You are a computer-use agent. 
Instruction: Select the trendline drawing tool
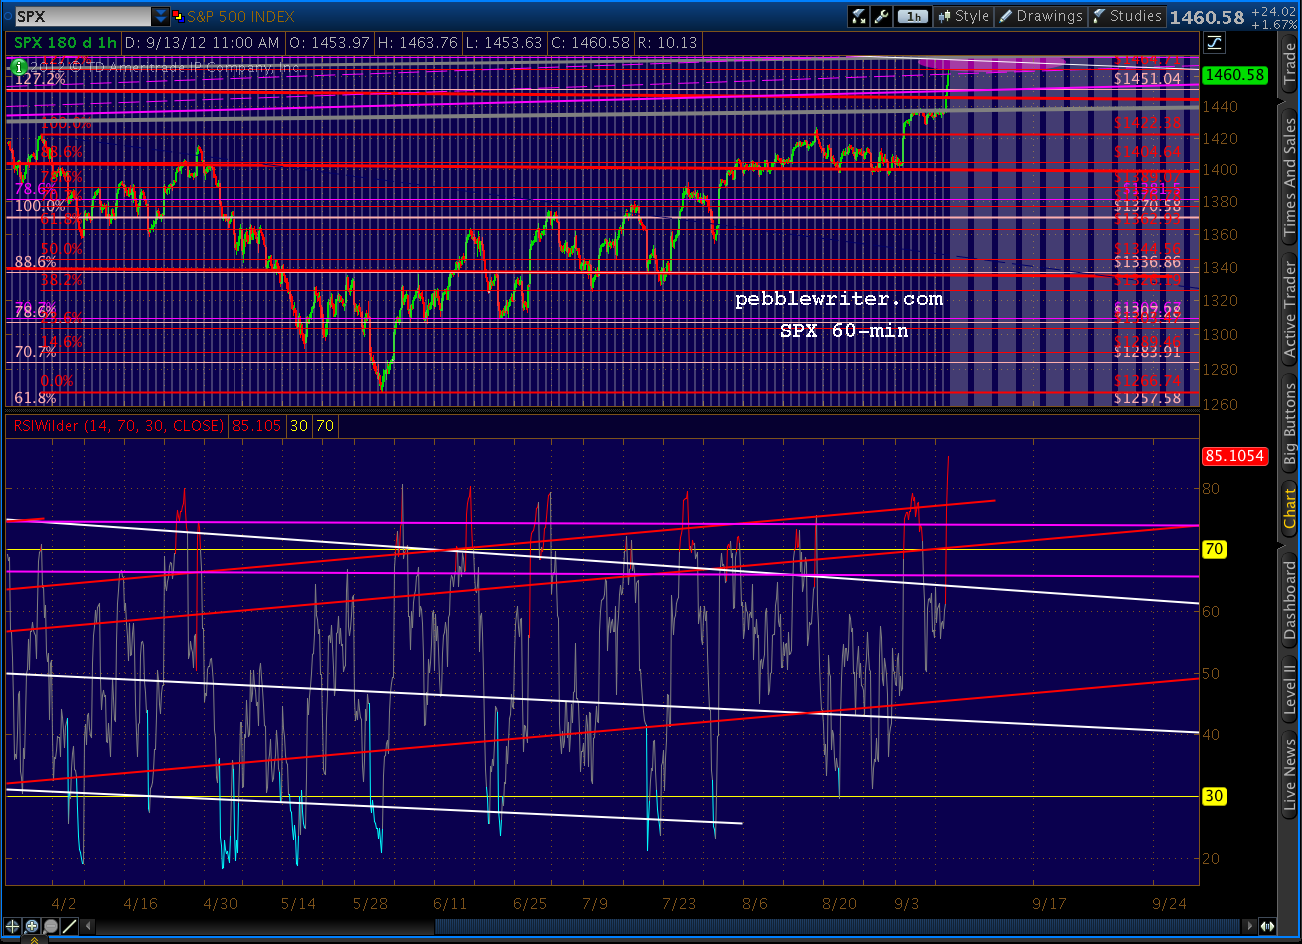69,927
